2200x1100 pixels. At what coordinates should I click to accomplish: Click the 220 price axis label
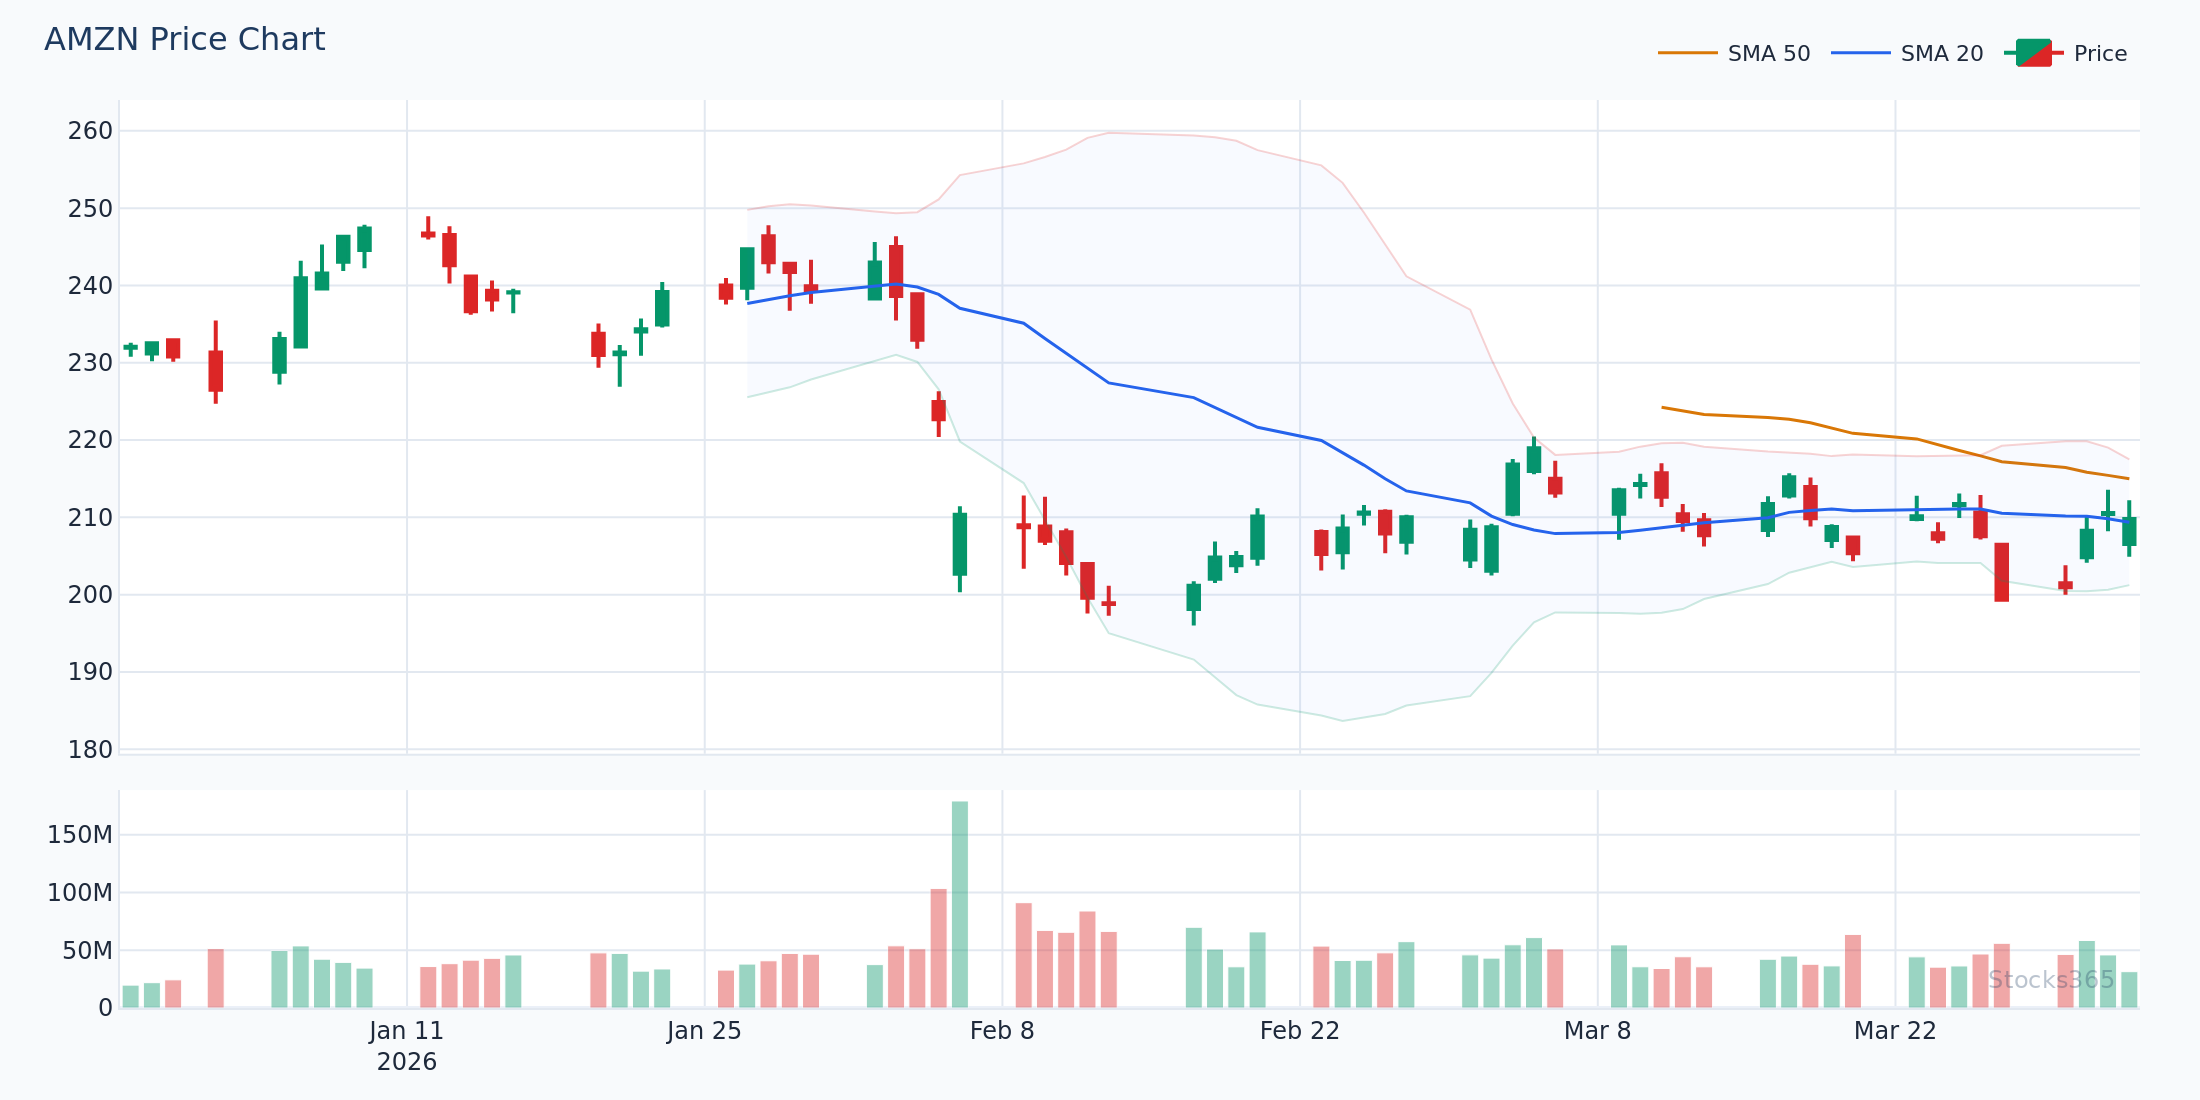tap(90, 440)
